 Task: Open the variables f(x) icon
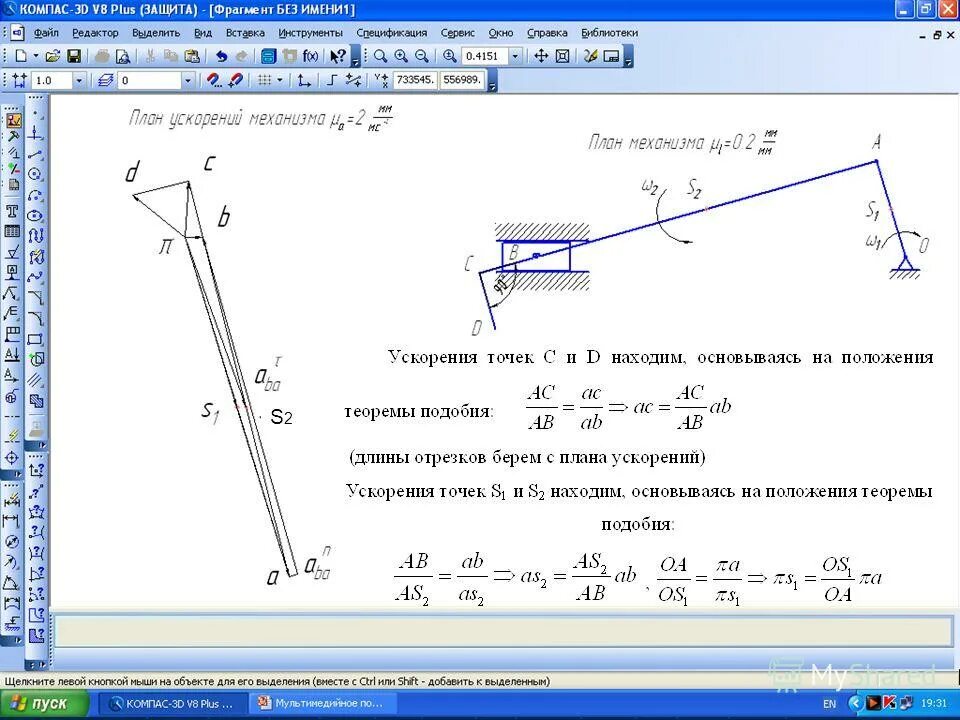[310, 56]
